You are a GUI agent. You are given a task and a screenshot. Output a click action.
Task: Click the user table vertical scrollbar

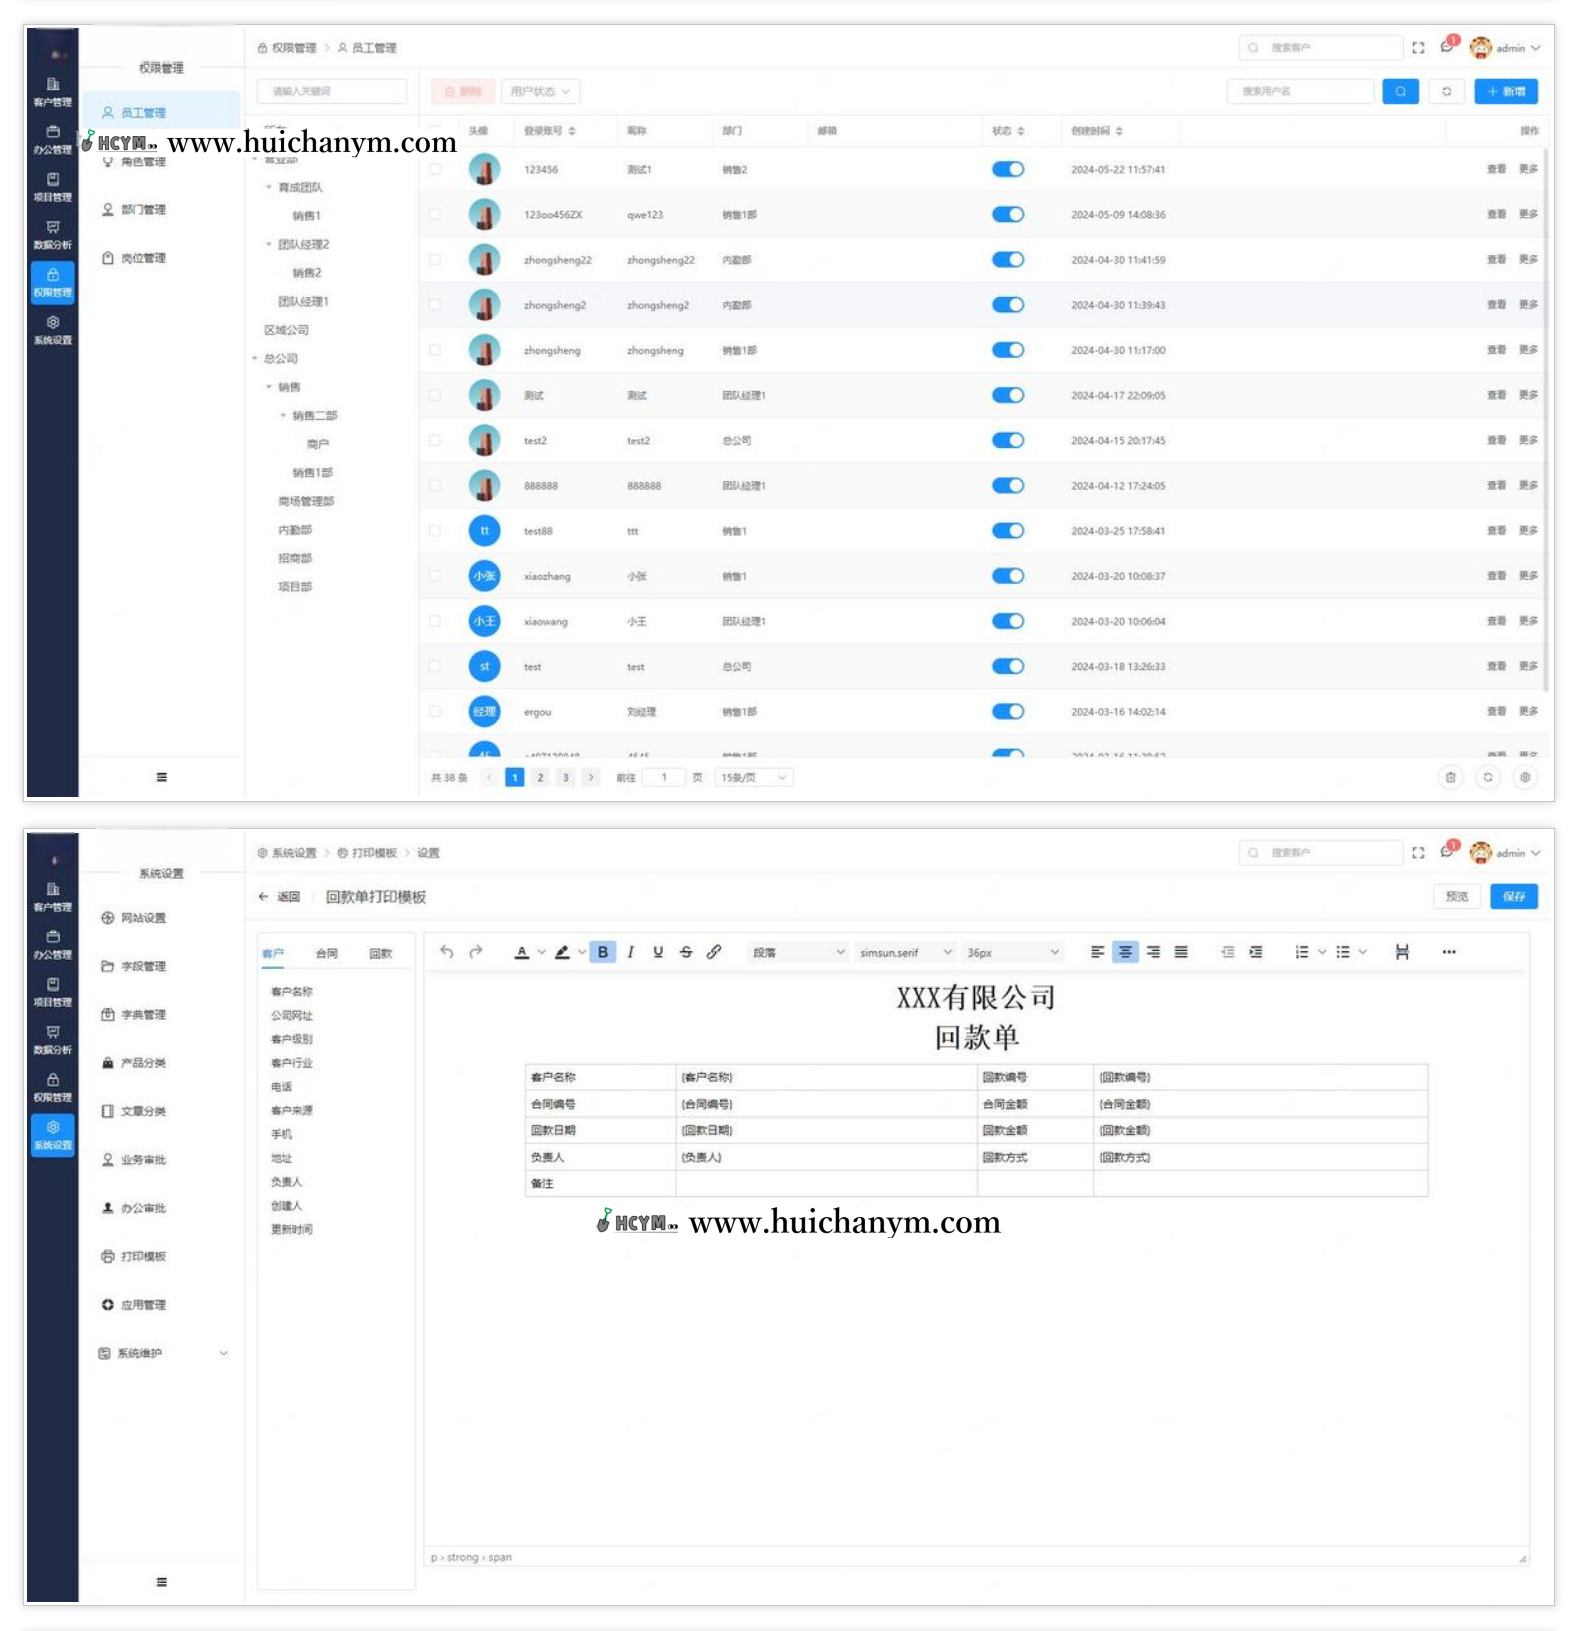pyautogui.click(x=1547, y=420)
